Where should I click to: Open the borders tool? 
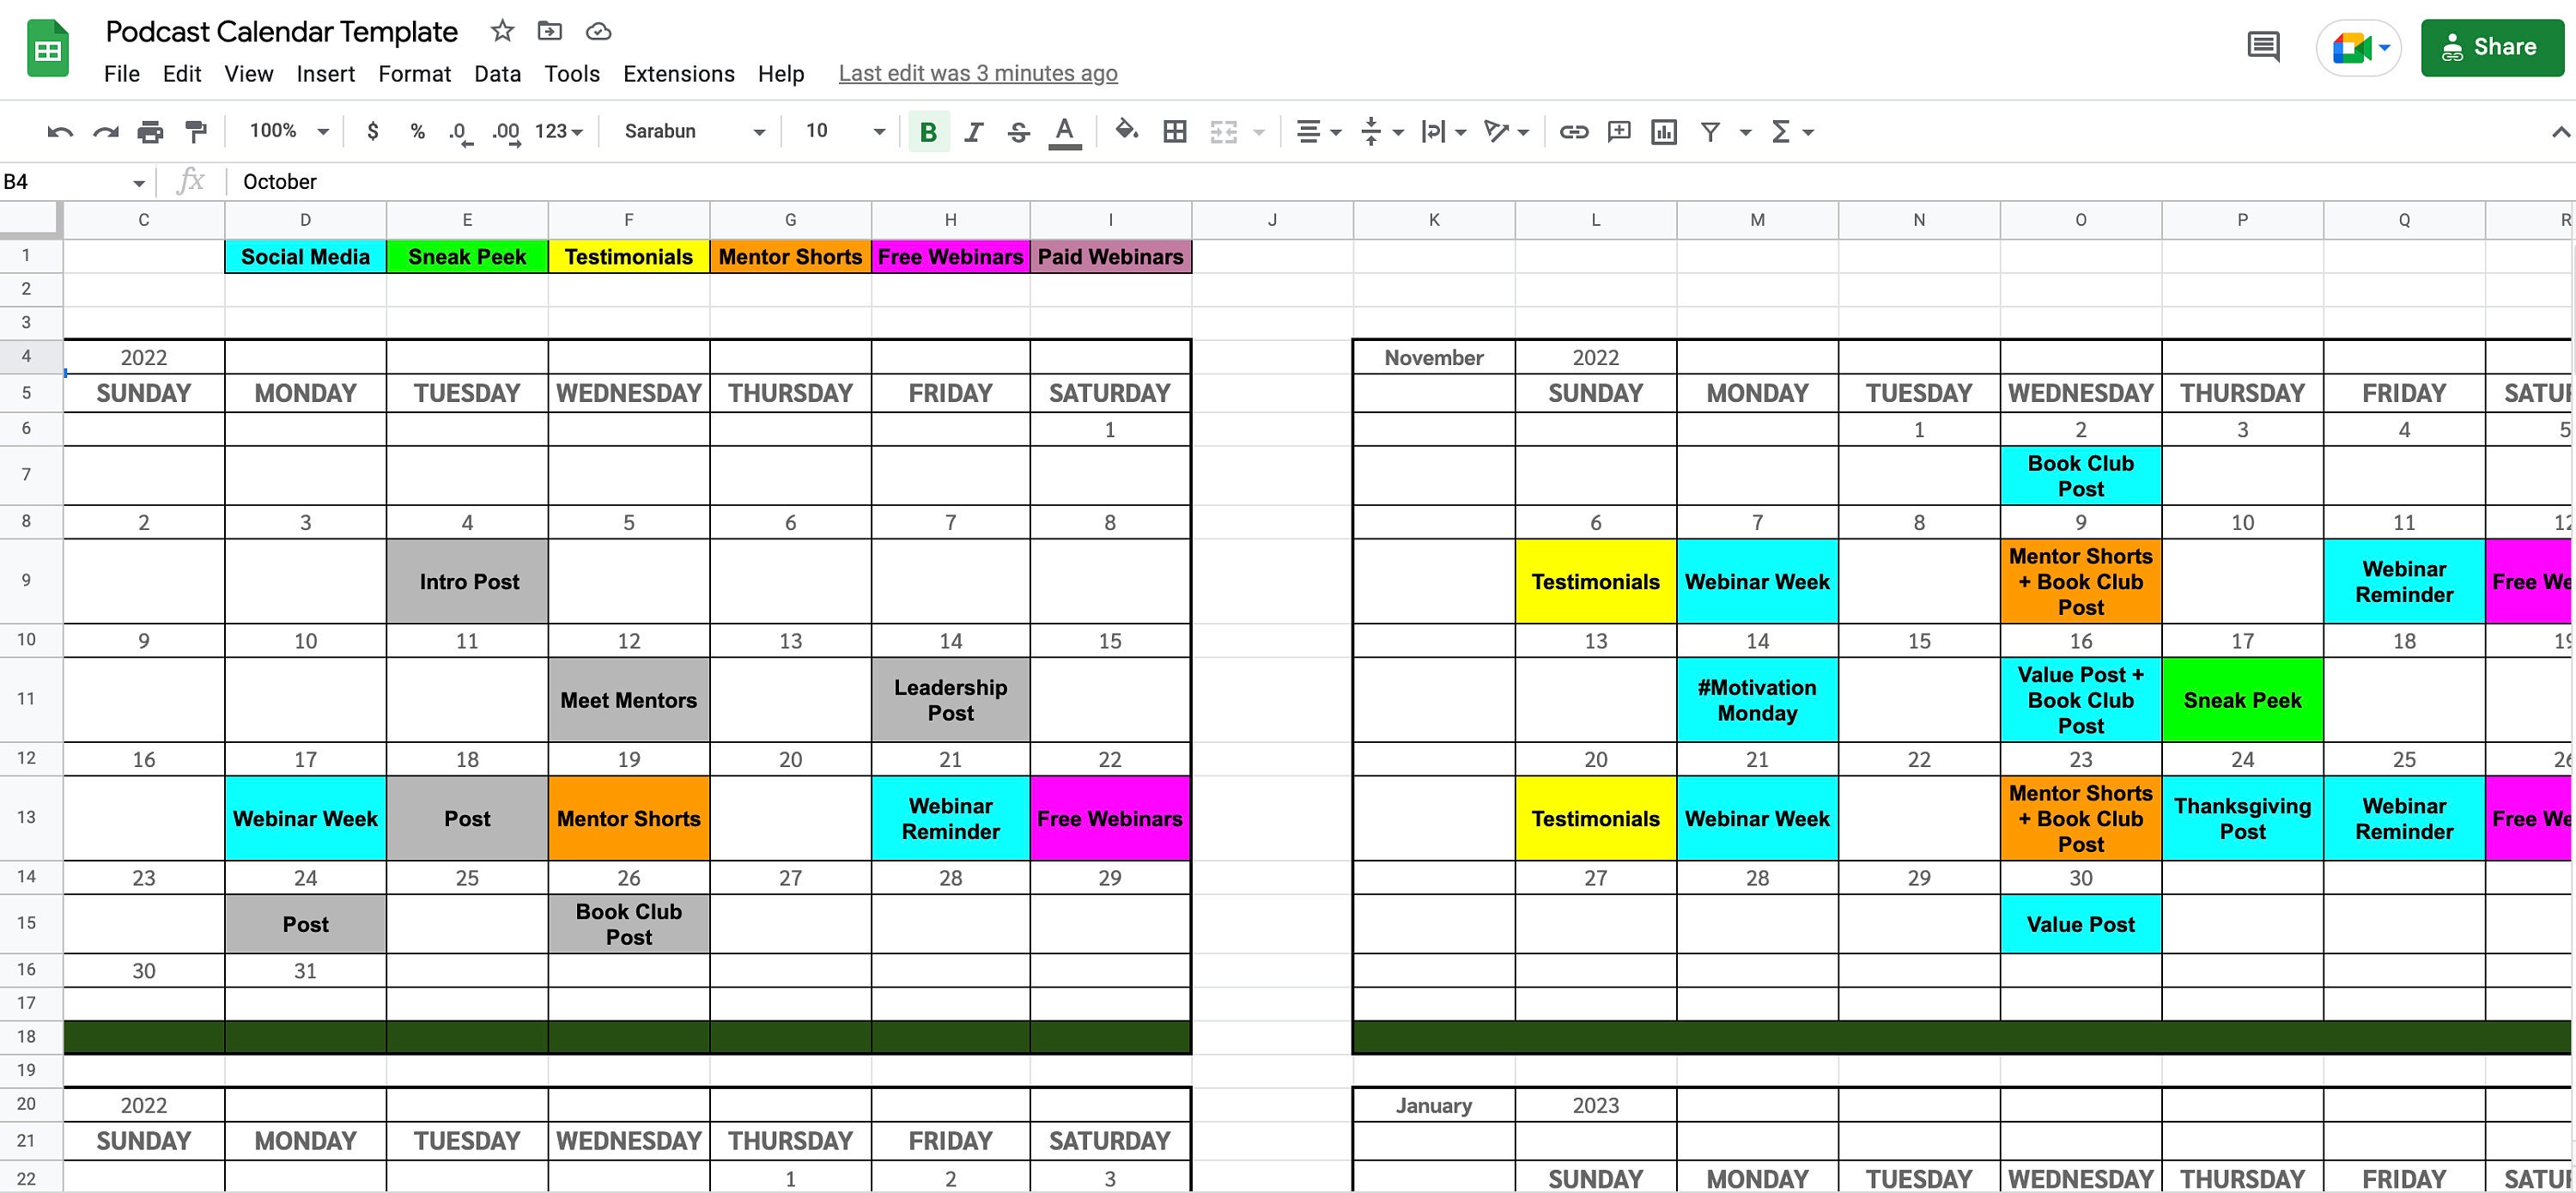point(1175,132)
